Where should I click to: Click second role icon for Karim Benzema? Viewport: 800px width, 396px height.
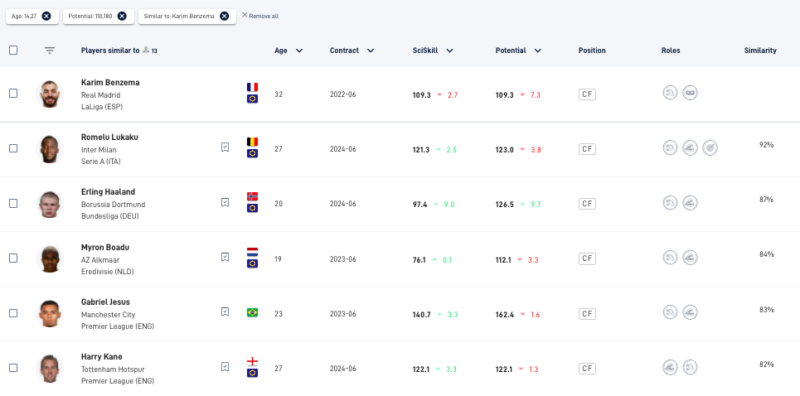click(x=690, y=93)
